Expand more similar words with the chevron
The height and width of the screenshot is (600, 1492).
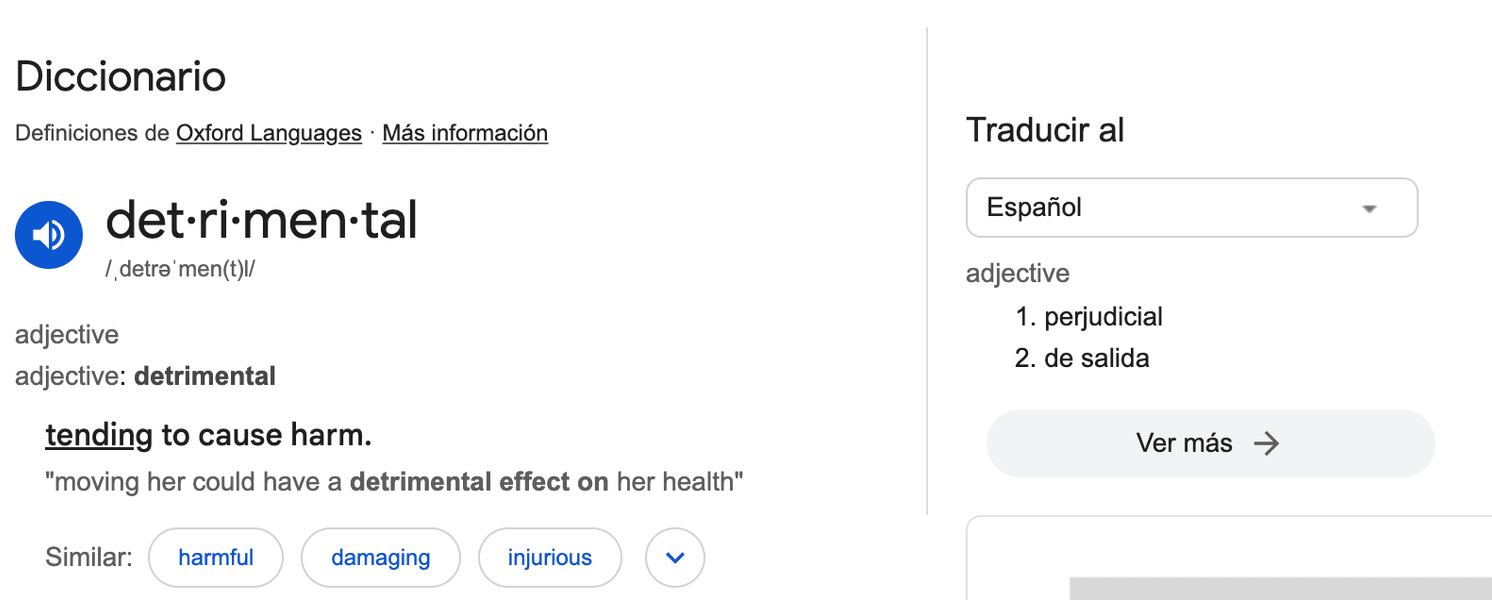click(x=675, y=557)
